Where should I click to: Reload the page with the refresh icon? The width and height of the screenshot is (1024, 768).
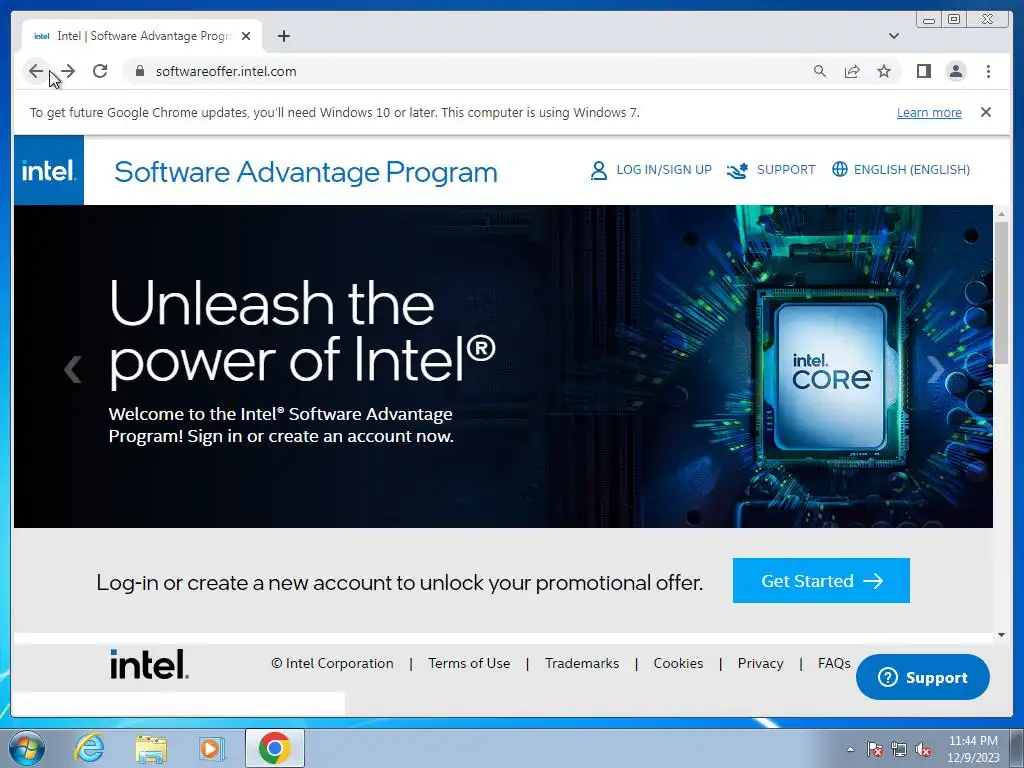click(x=100, y=71)
